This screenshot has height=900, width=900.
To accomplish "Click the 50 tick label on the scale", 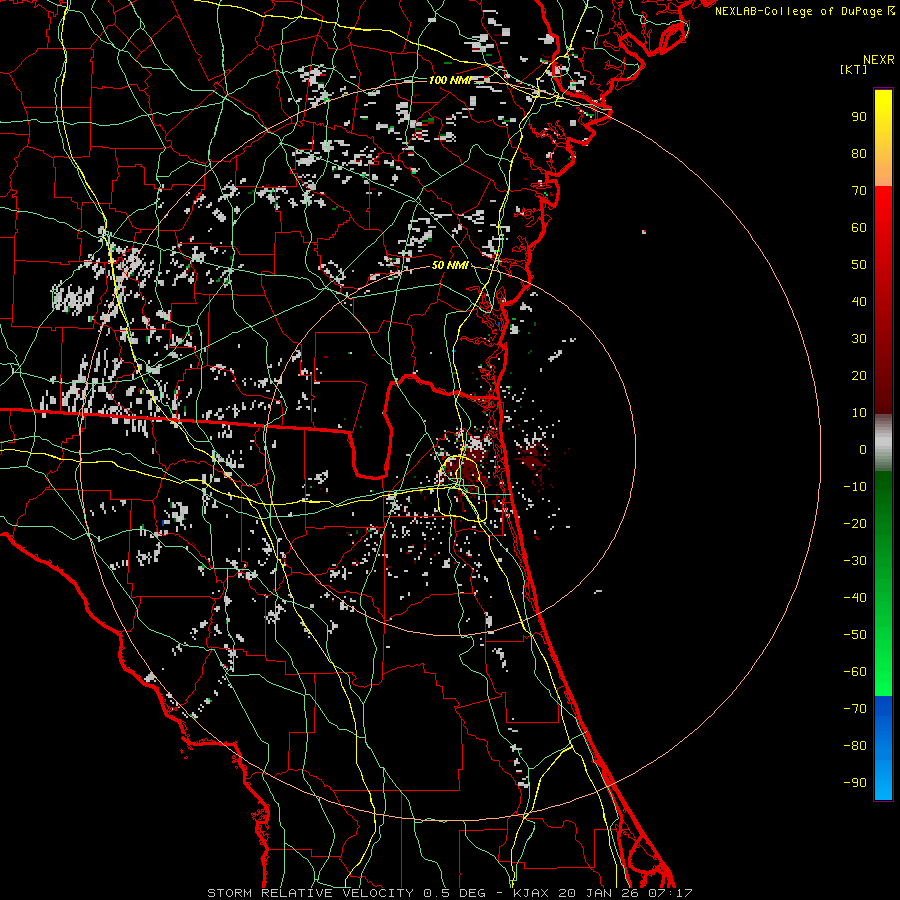I will [859, 264].
